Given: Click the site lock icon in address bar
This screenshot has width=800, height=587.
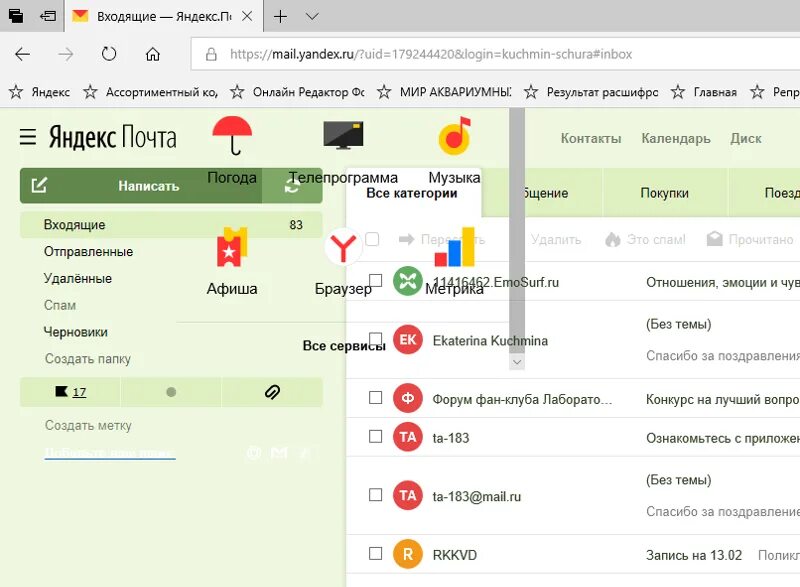Looking at the screenshot, I should click(x=211, y=54).
